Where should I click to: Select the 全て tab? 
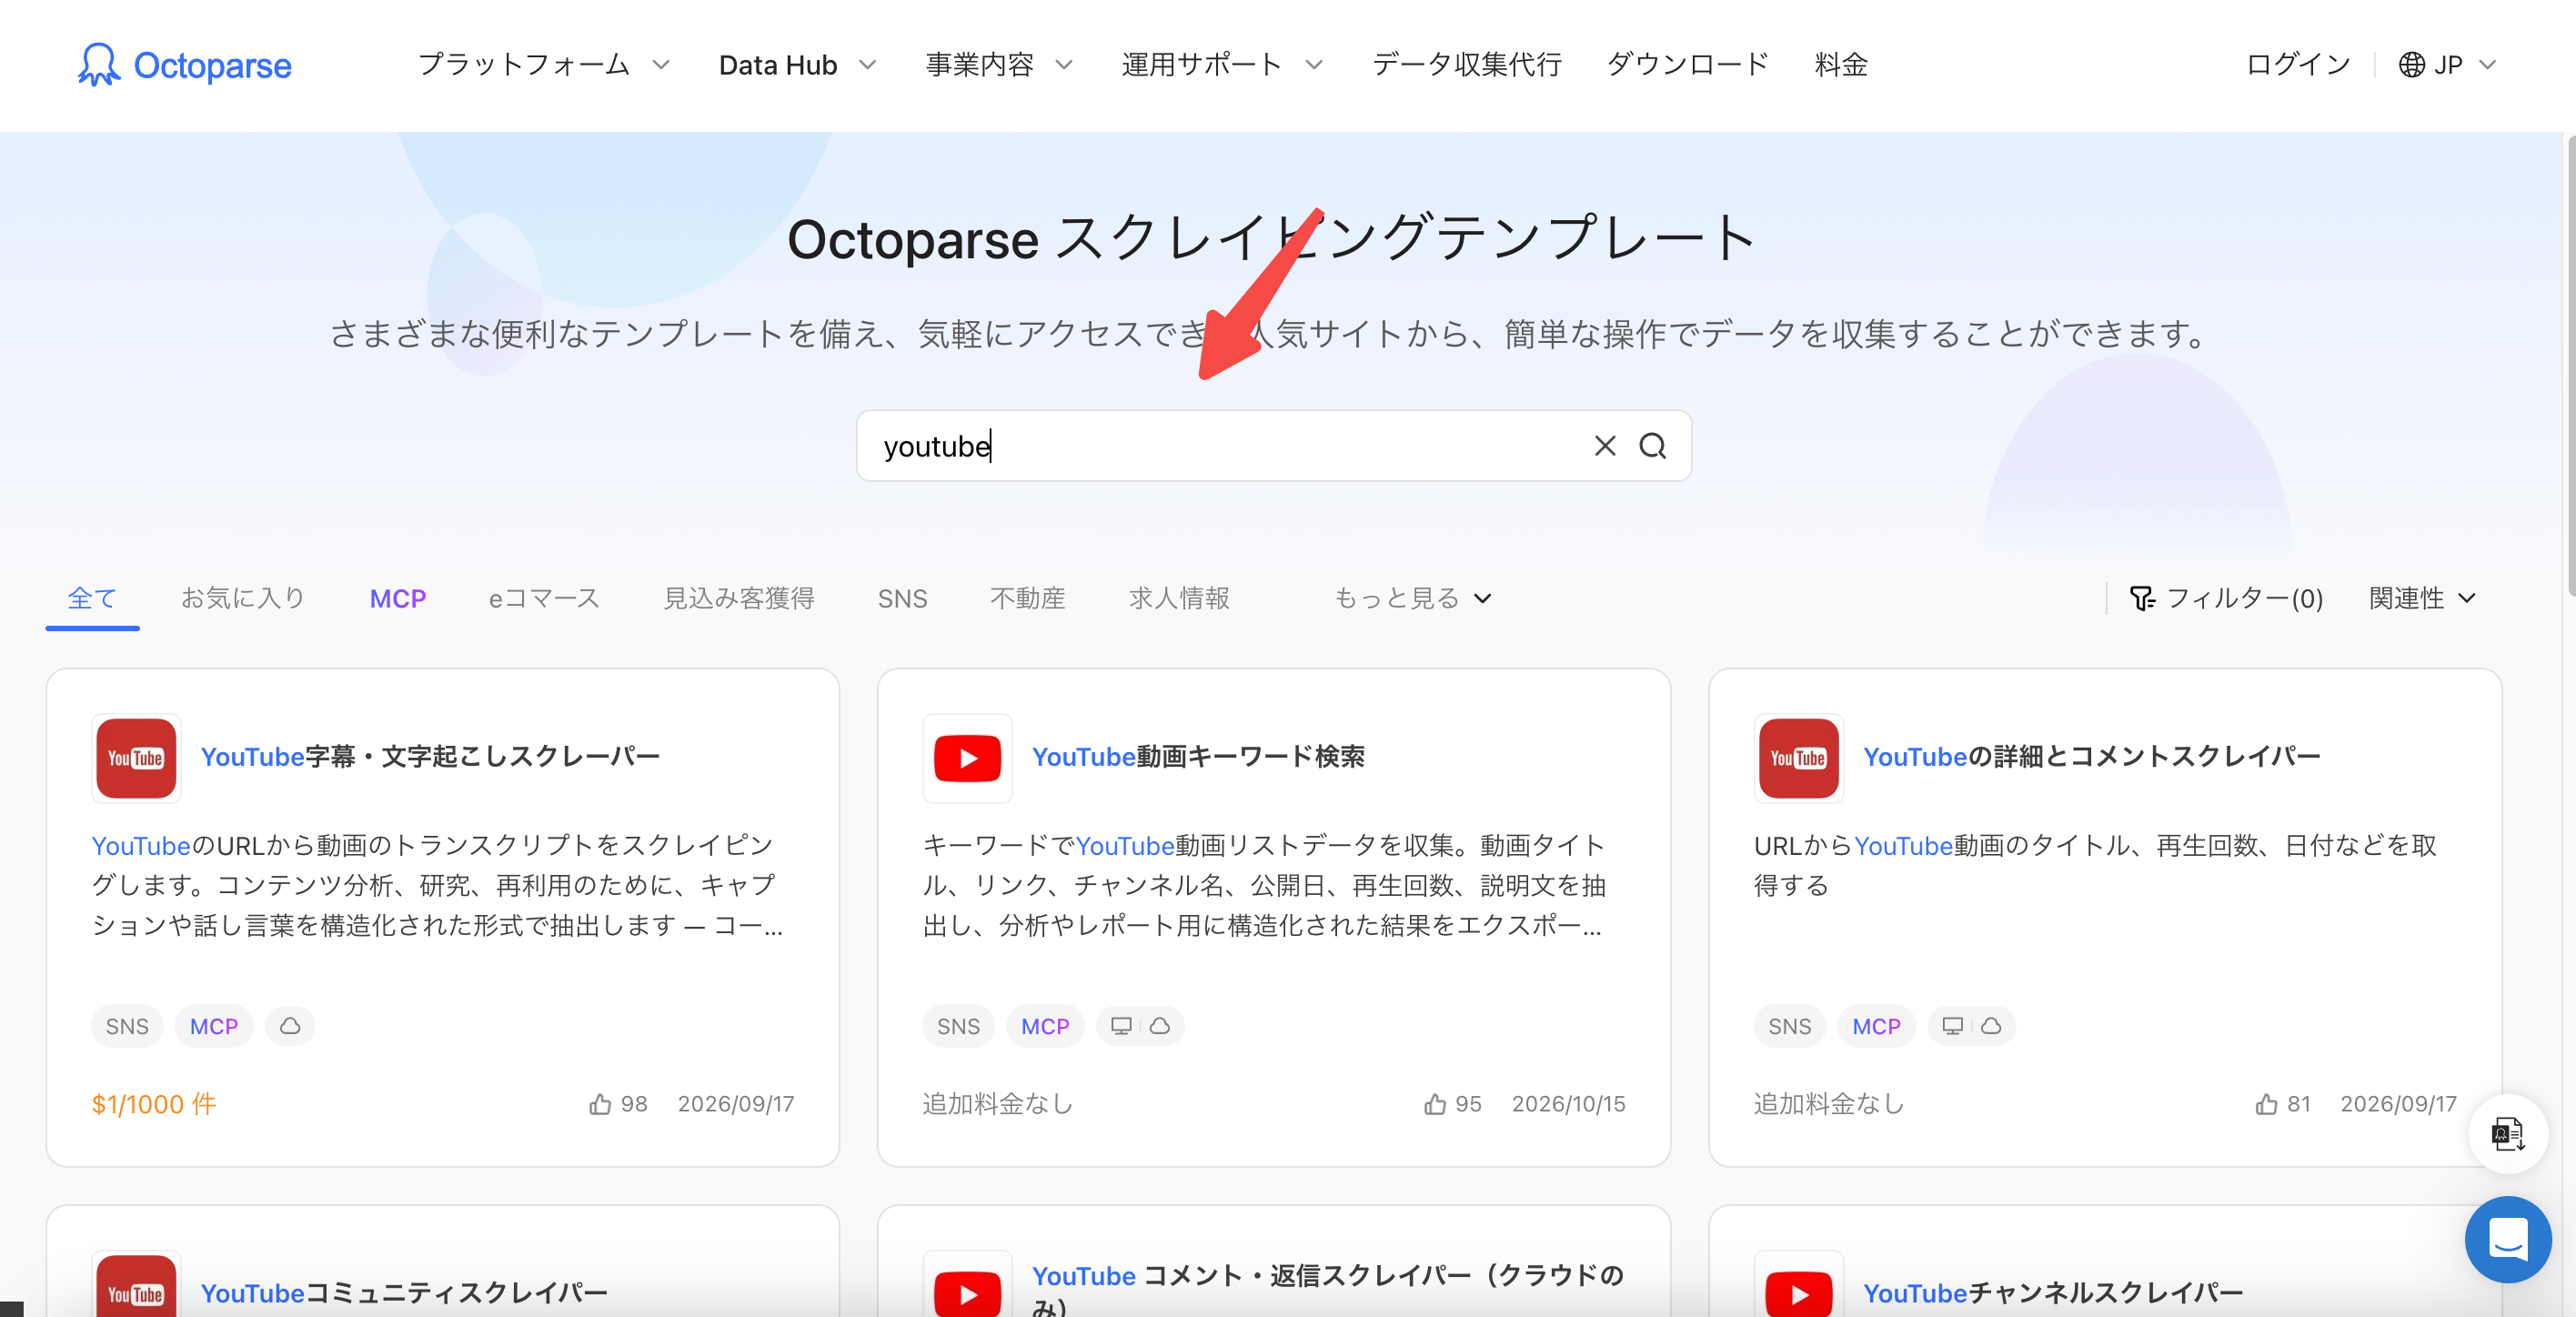pos(92,598)
